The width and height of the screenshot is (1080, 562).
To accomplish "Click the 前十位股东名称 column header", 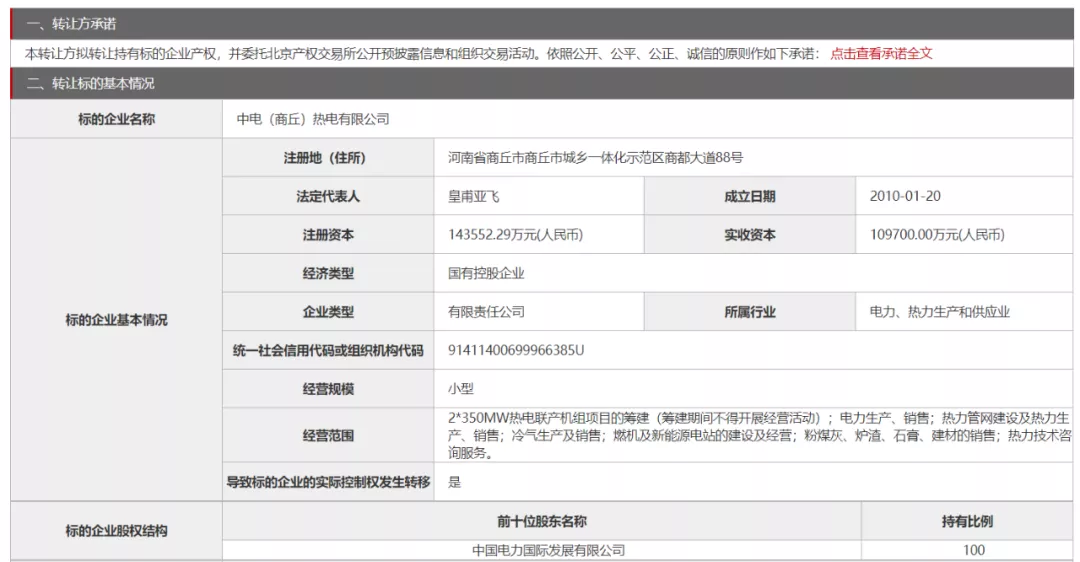I will click(541, 521).
